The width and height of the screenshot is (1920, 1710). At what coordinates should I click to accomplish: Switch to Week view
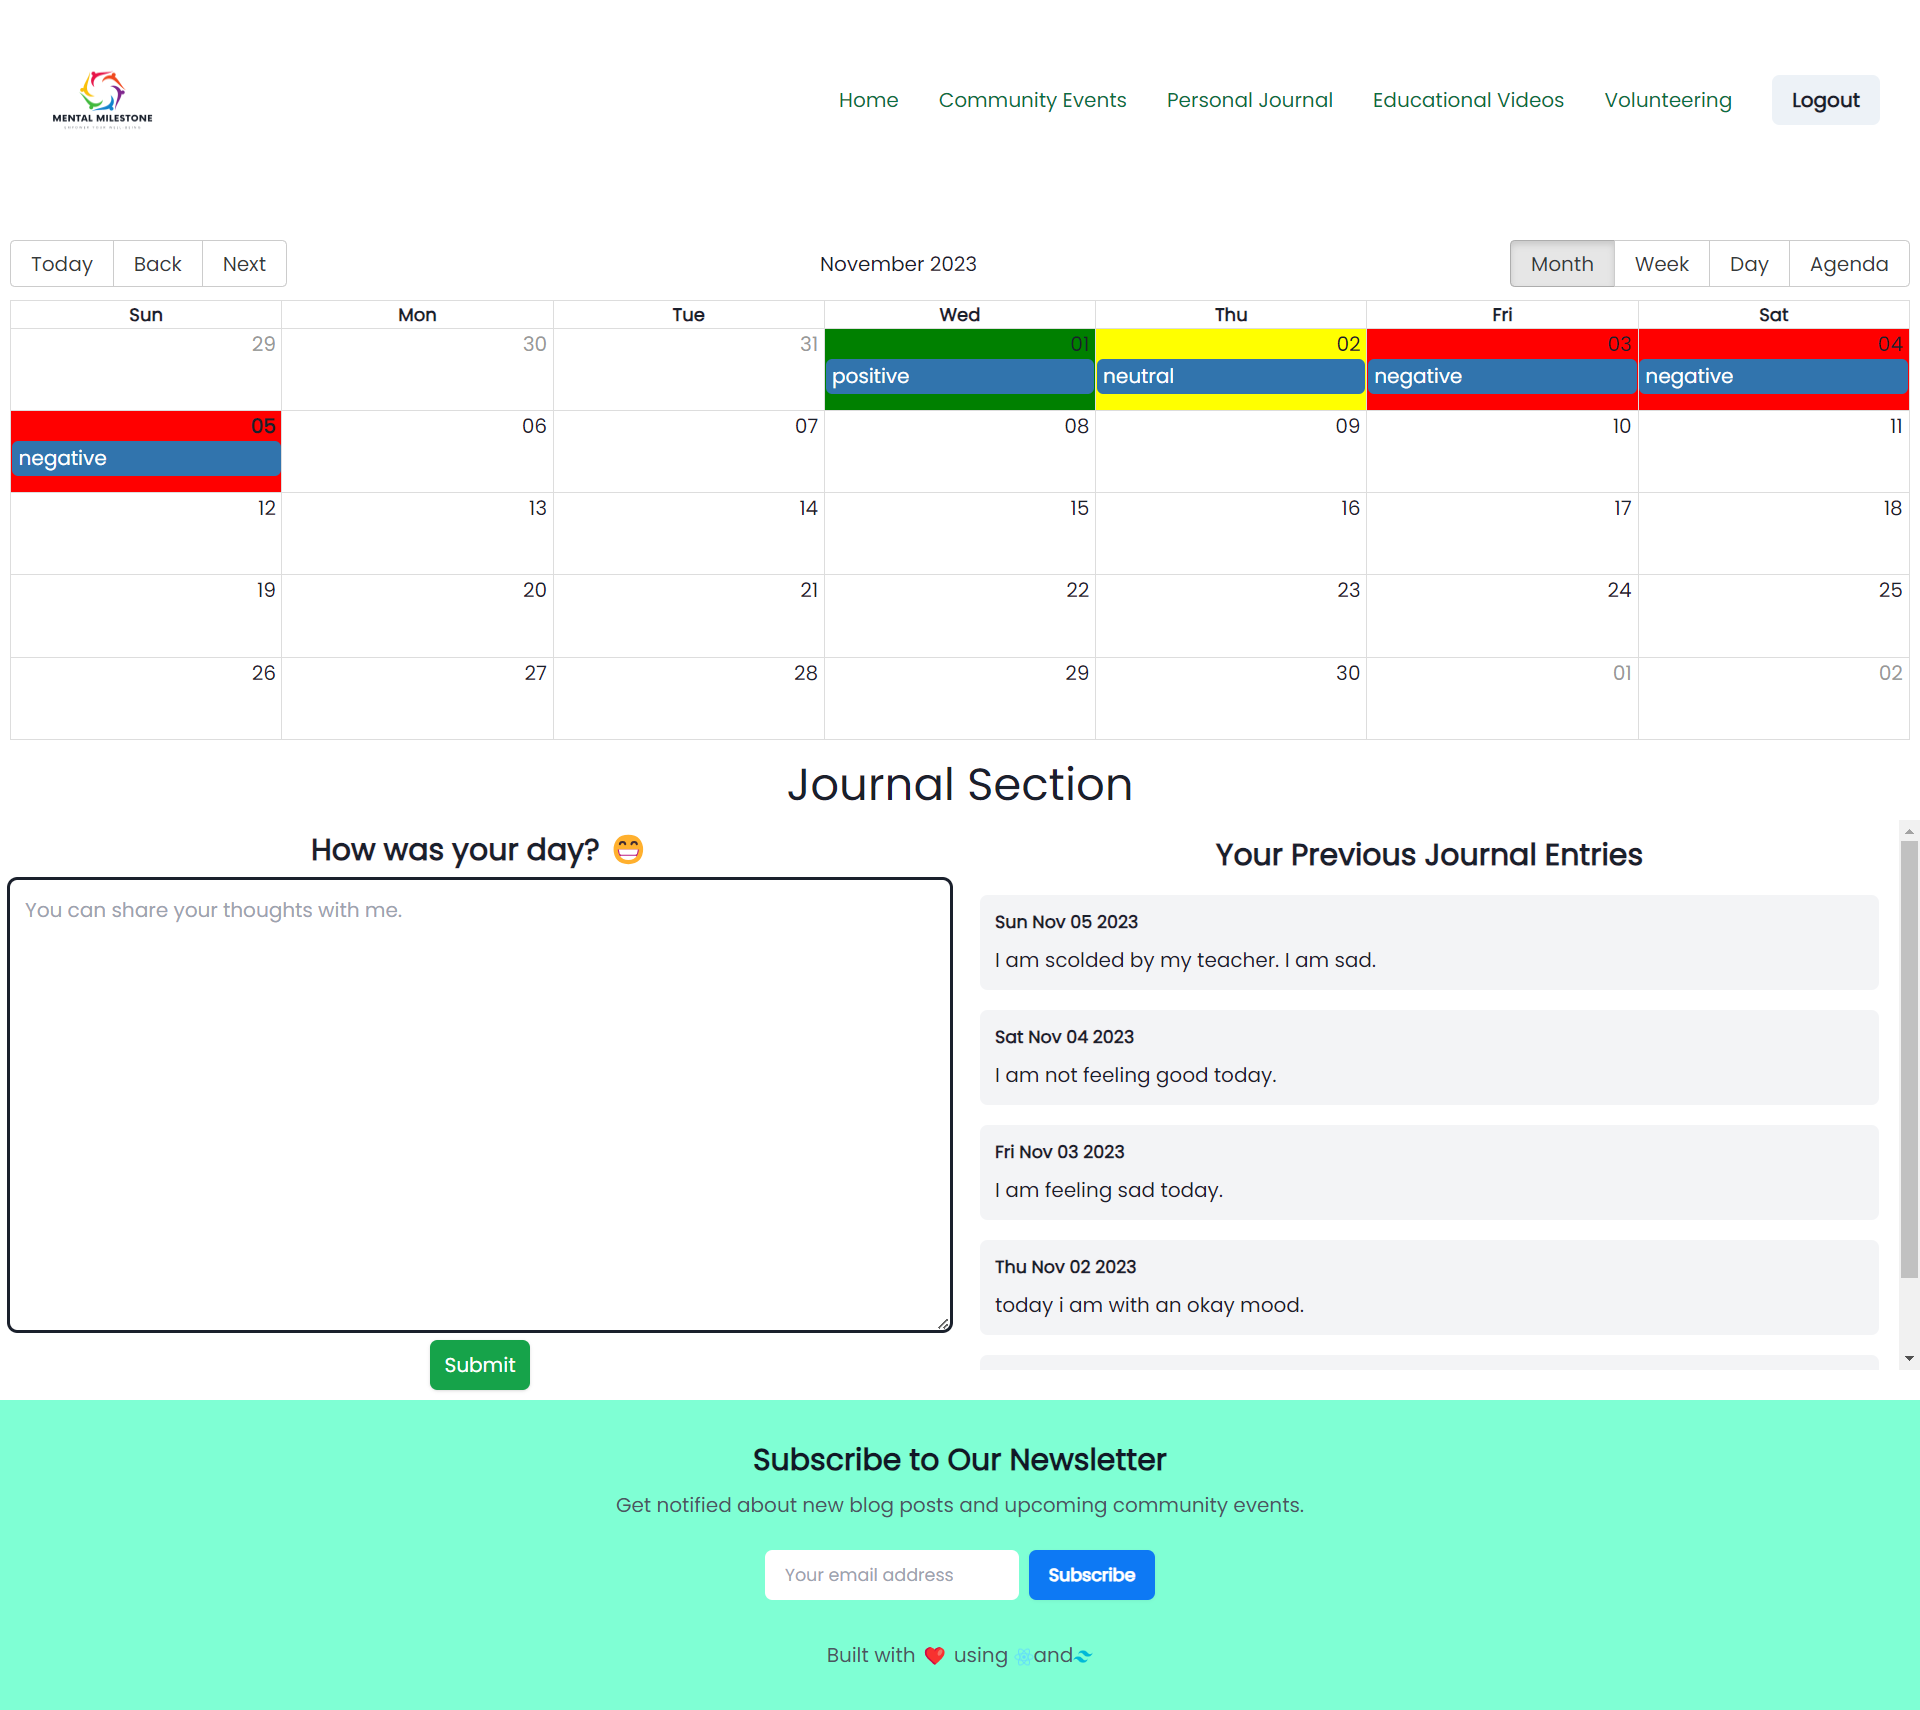(x=1661, y=263)
